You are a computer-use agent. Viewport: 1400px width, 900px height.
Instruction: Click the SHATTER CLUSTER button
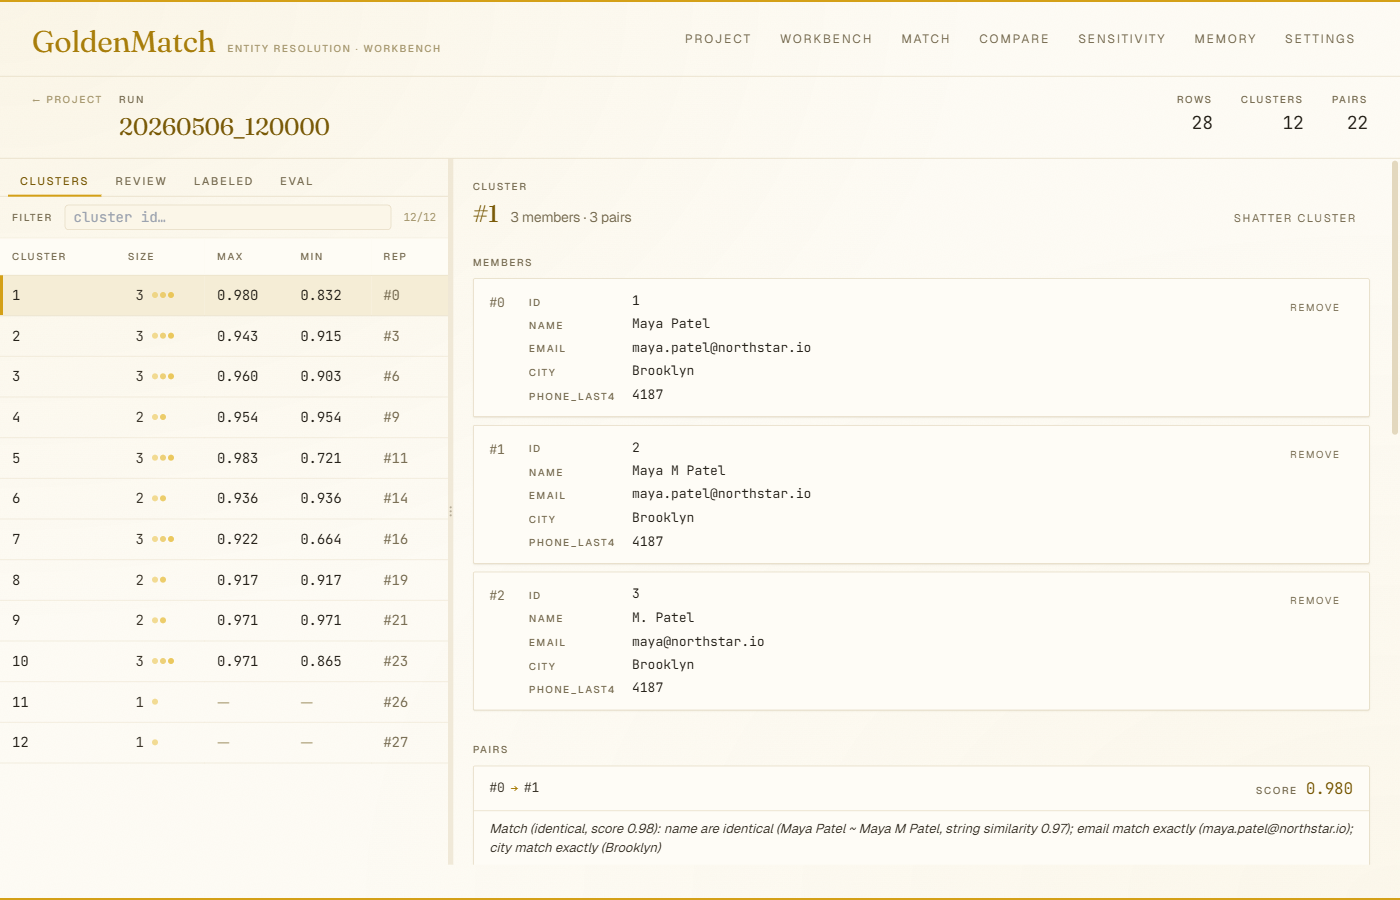coord(1294,218)
